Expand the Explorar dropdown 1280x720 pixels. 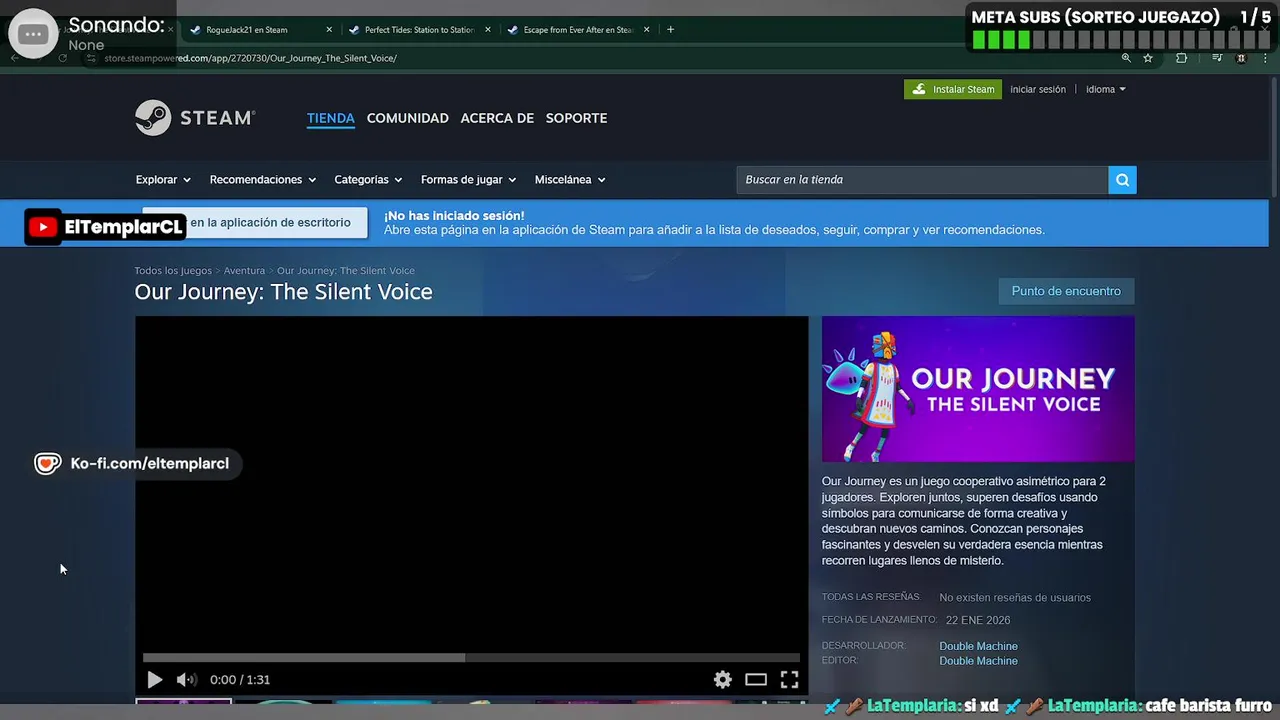click(x=163, y=180)
